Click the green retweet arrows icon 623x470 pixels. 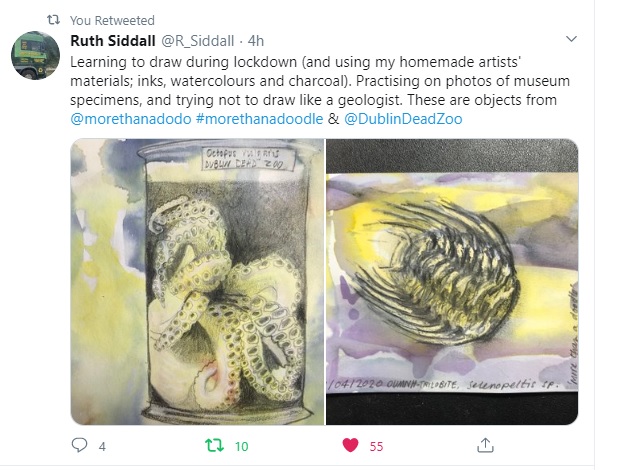tap(215, 445)
